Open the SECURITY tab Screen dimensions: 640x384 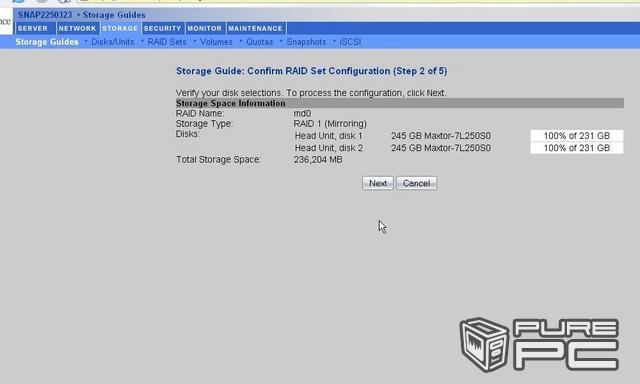(x=162, y=28)
